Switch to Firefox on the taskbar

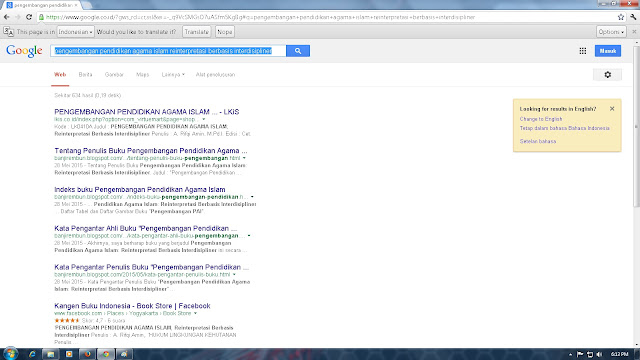point(87,354)
